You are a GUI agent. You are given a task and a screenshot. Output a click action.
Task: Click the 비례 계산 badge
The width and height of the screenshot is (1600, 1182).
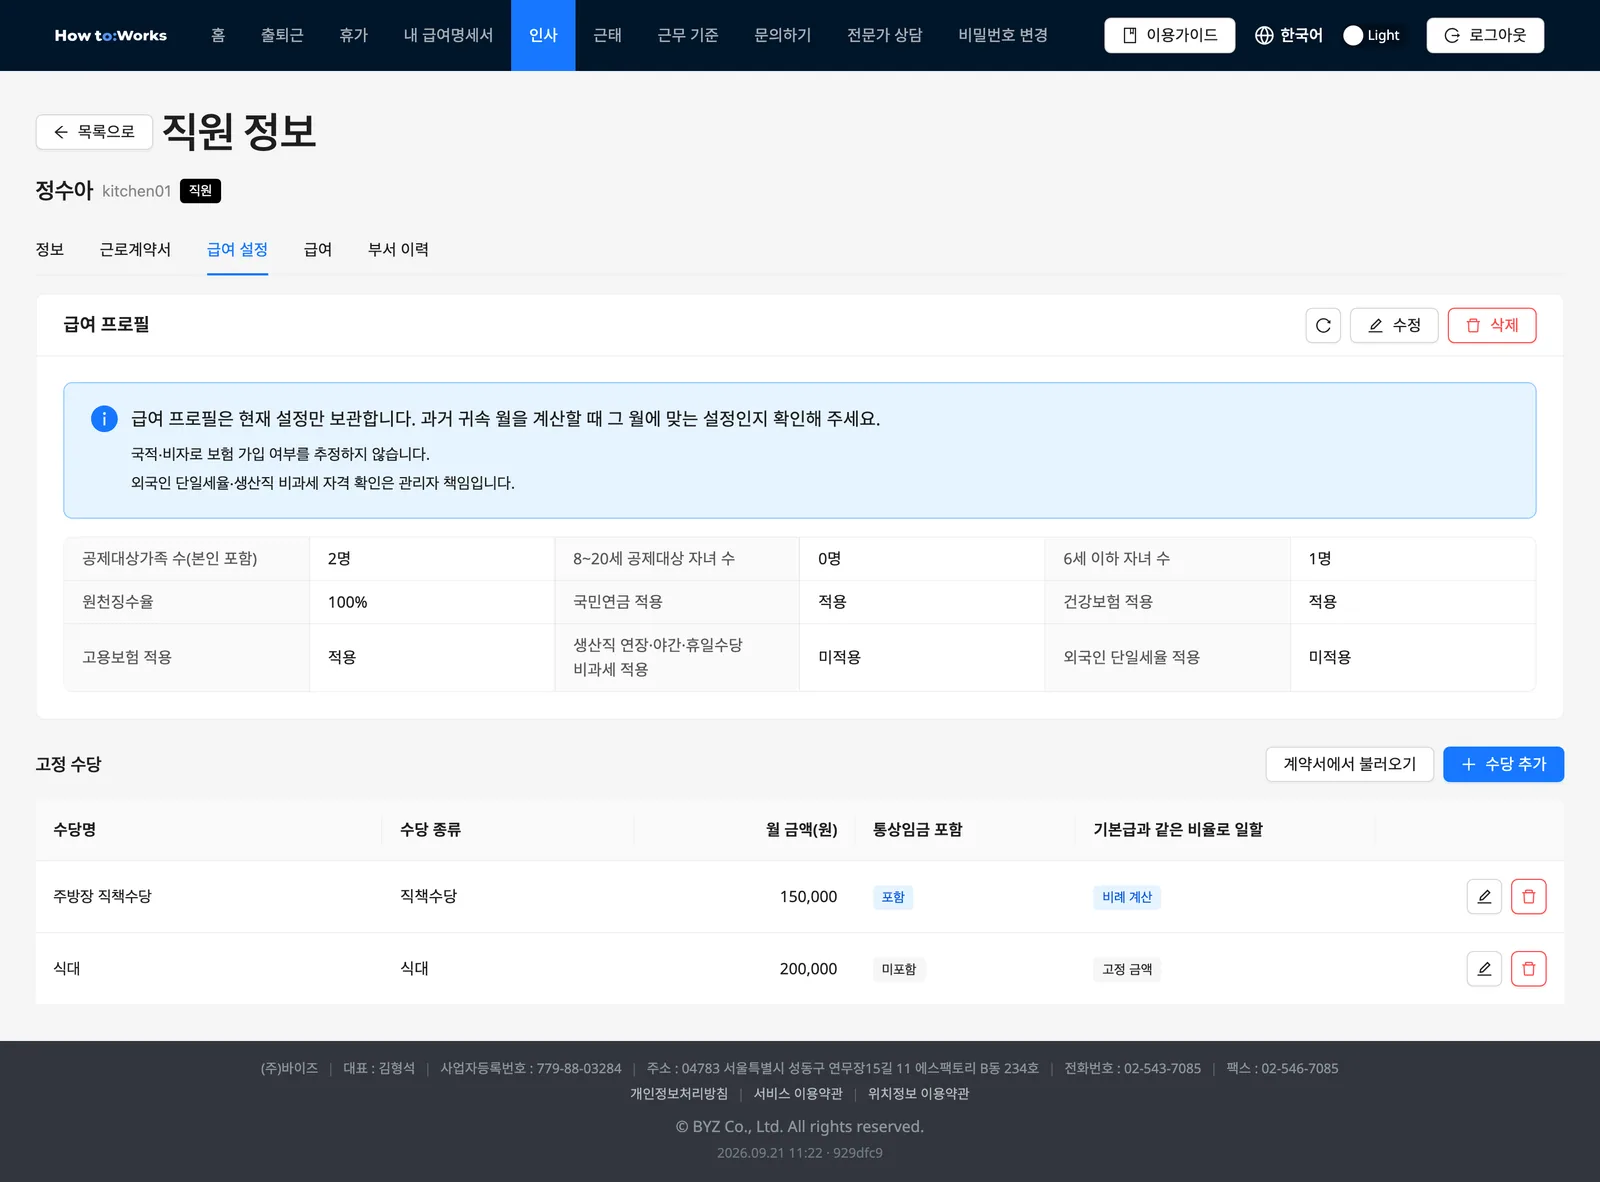(1127, 897)
